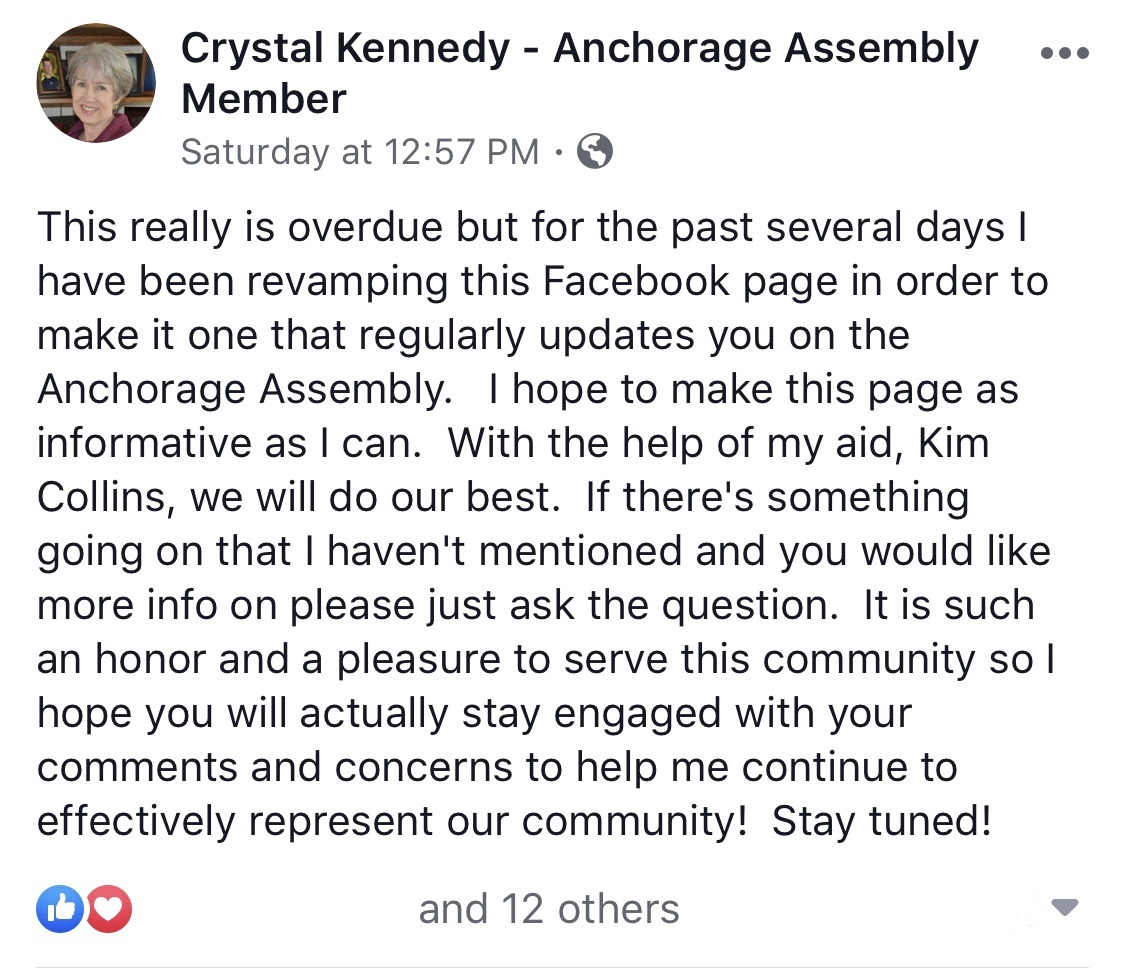The image size is (1125, 977).
Task: Click "effectively represent our community!" text
Action: pyautogui.click(x=392, y=821)
